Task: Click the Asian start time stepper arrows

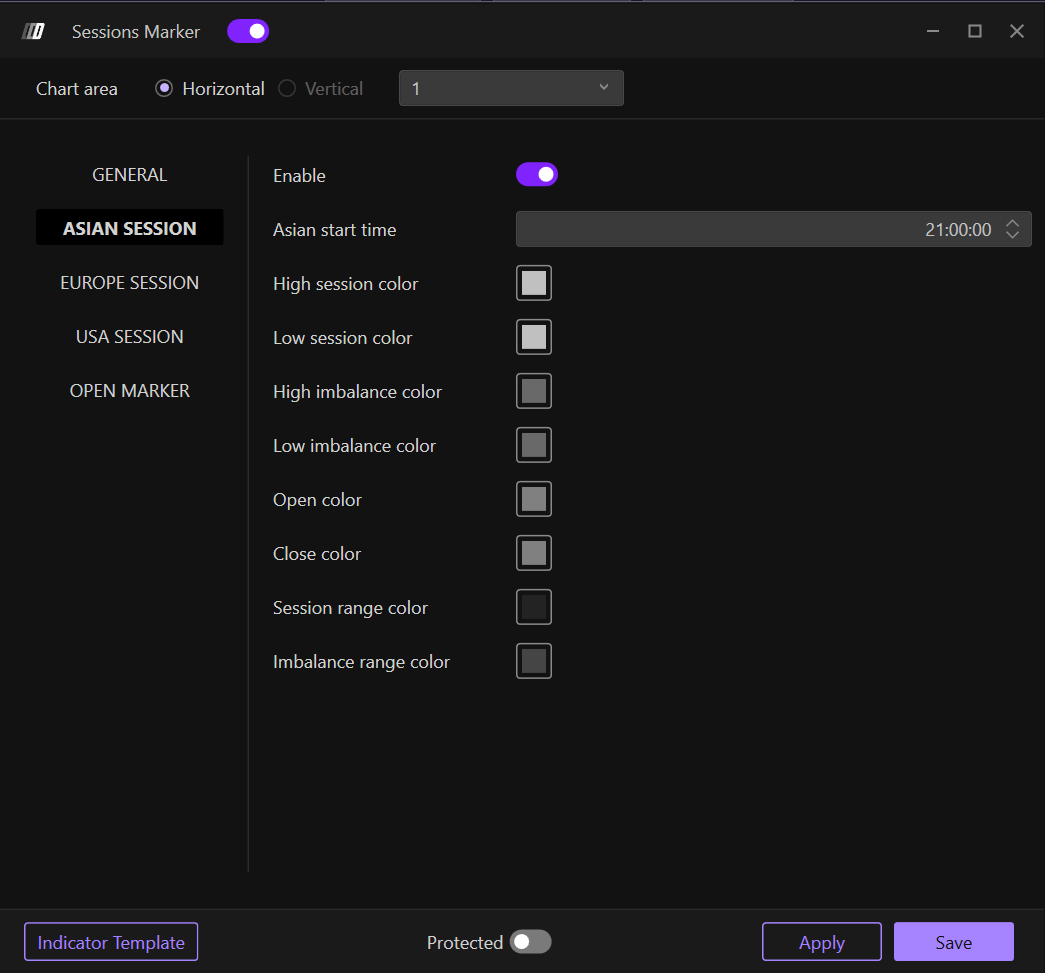Action: click(x=1012, y=229)
